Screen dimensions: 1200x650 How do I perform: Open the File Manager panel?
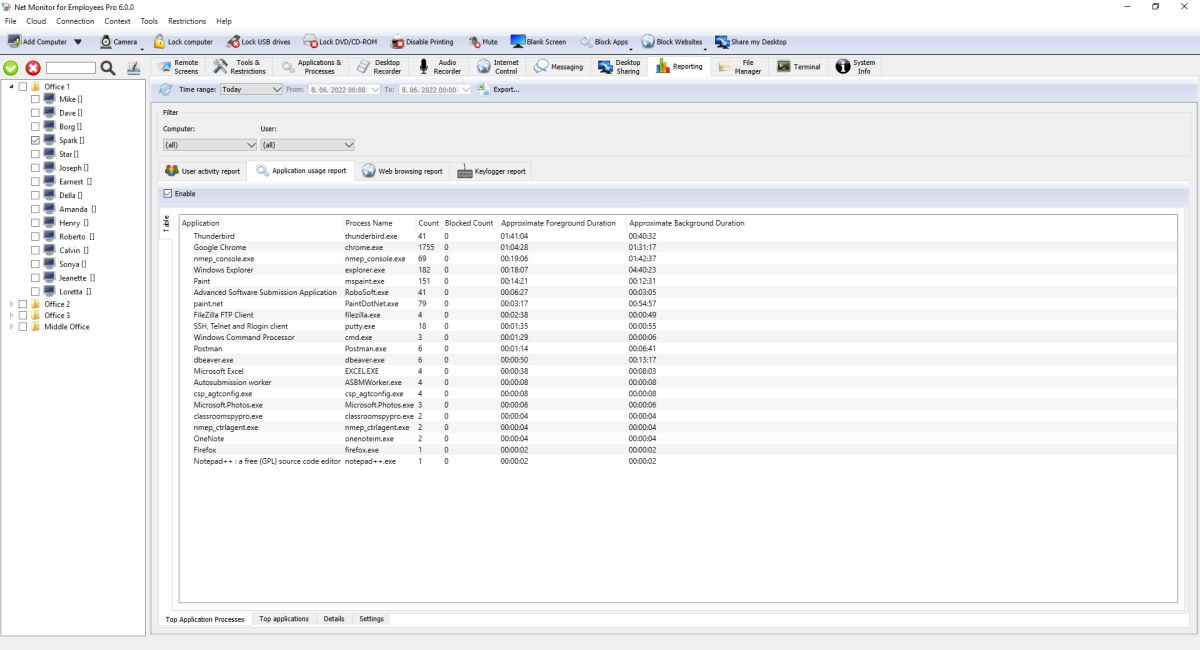[x=738, y=66]
